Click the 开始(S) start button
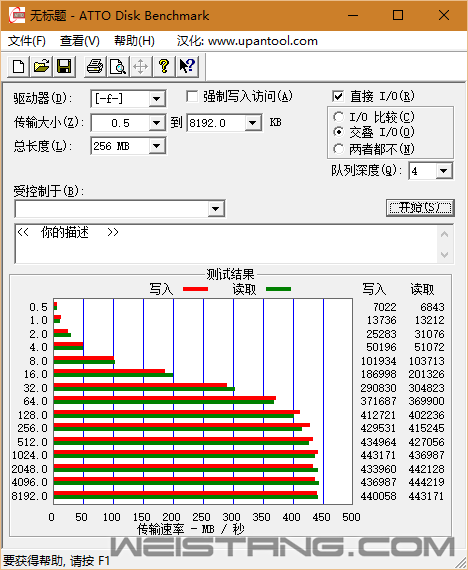The width and height of the screenshot is (468, 570). [x=420, y=208]
